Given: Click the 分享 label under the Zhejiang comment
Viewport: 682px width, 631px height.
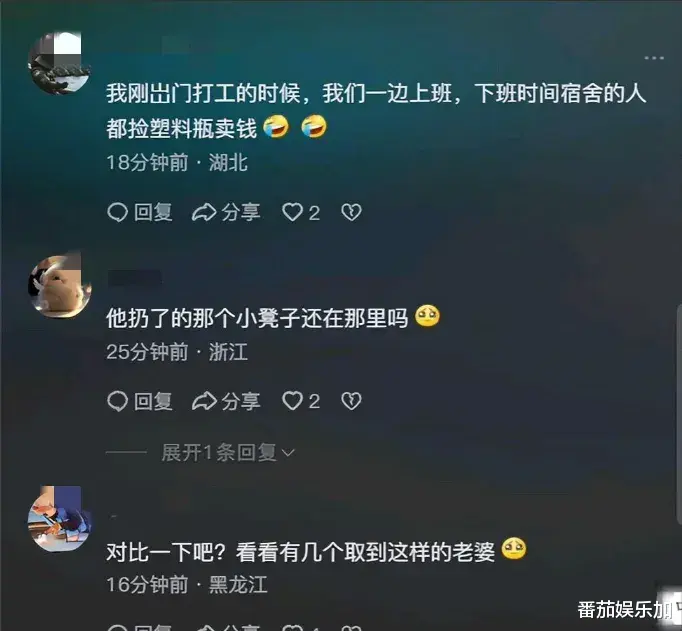Looking at the screenshot, I should click(x=241, y=401).
